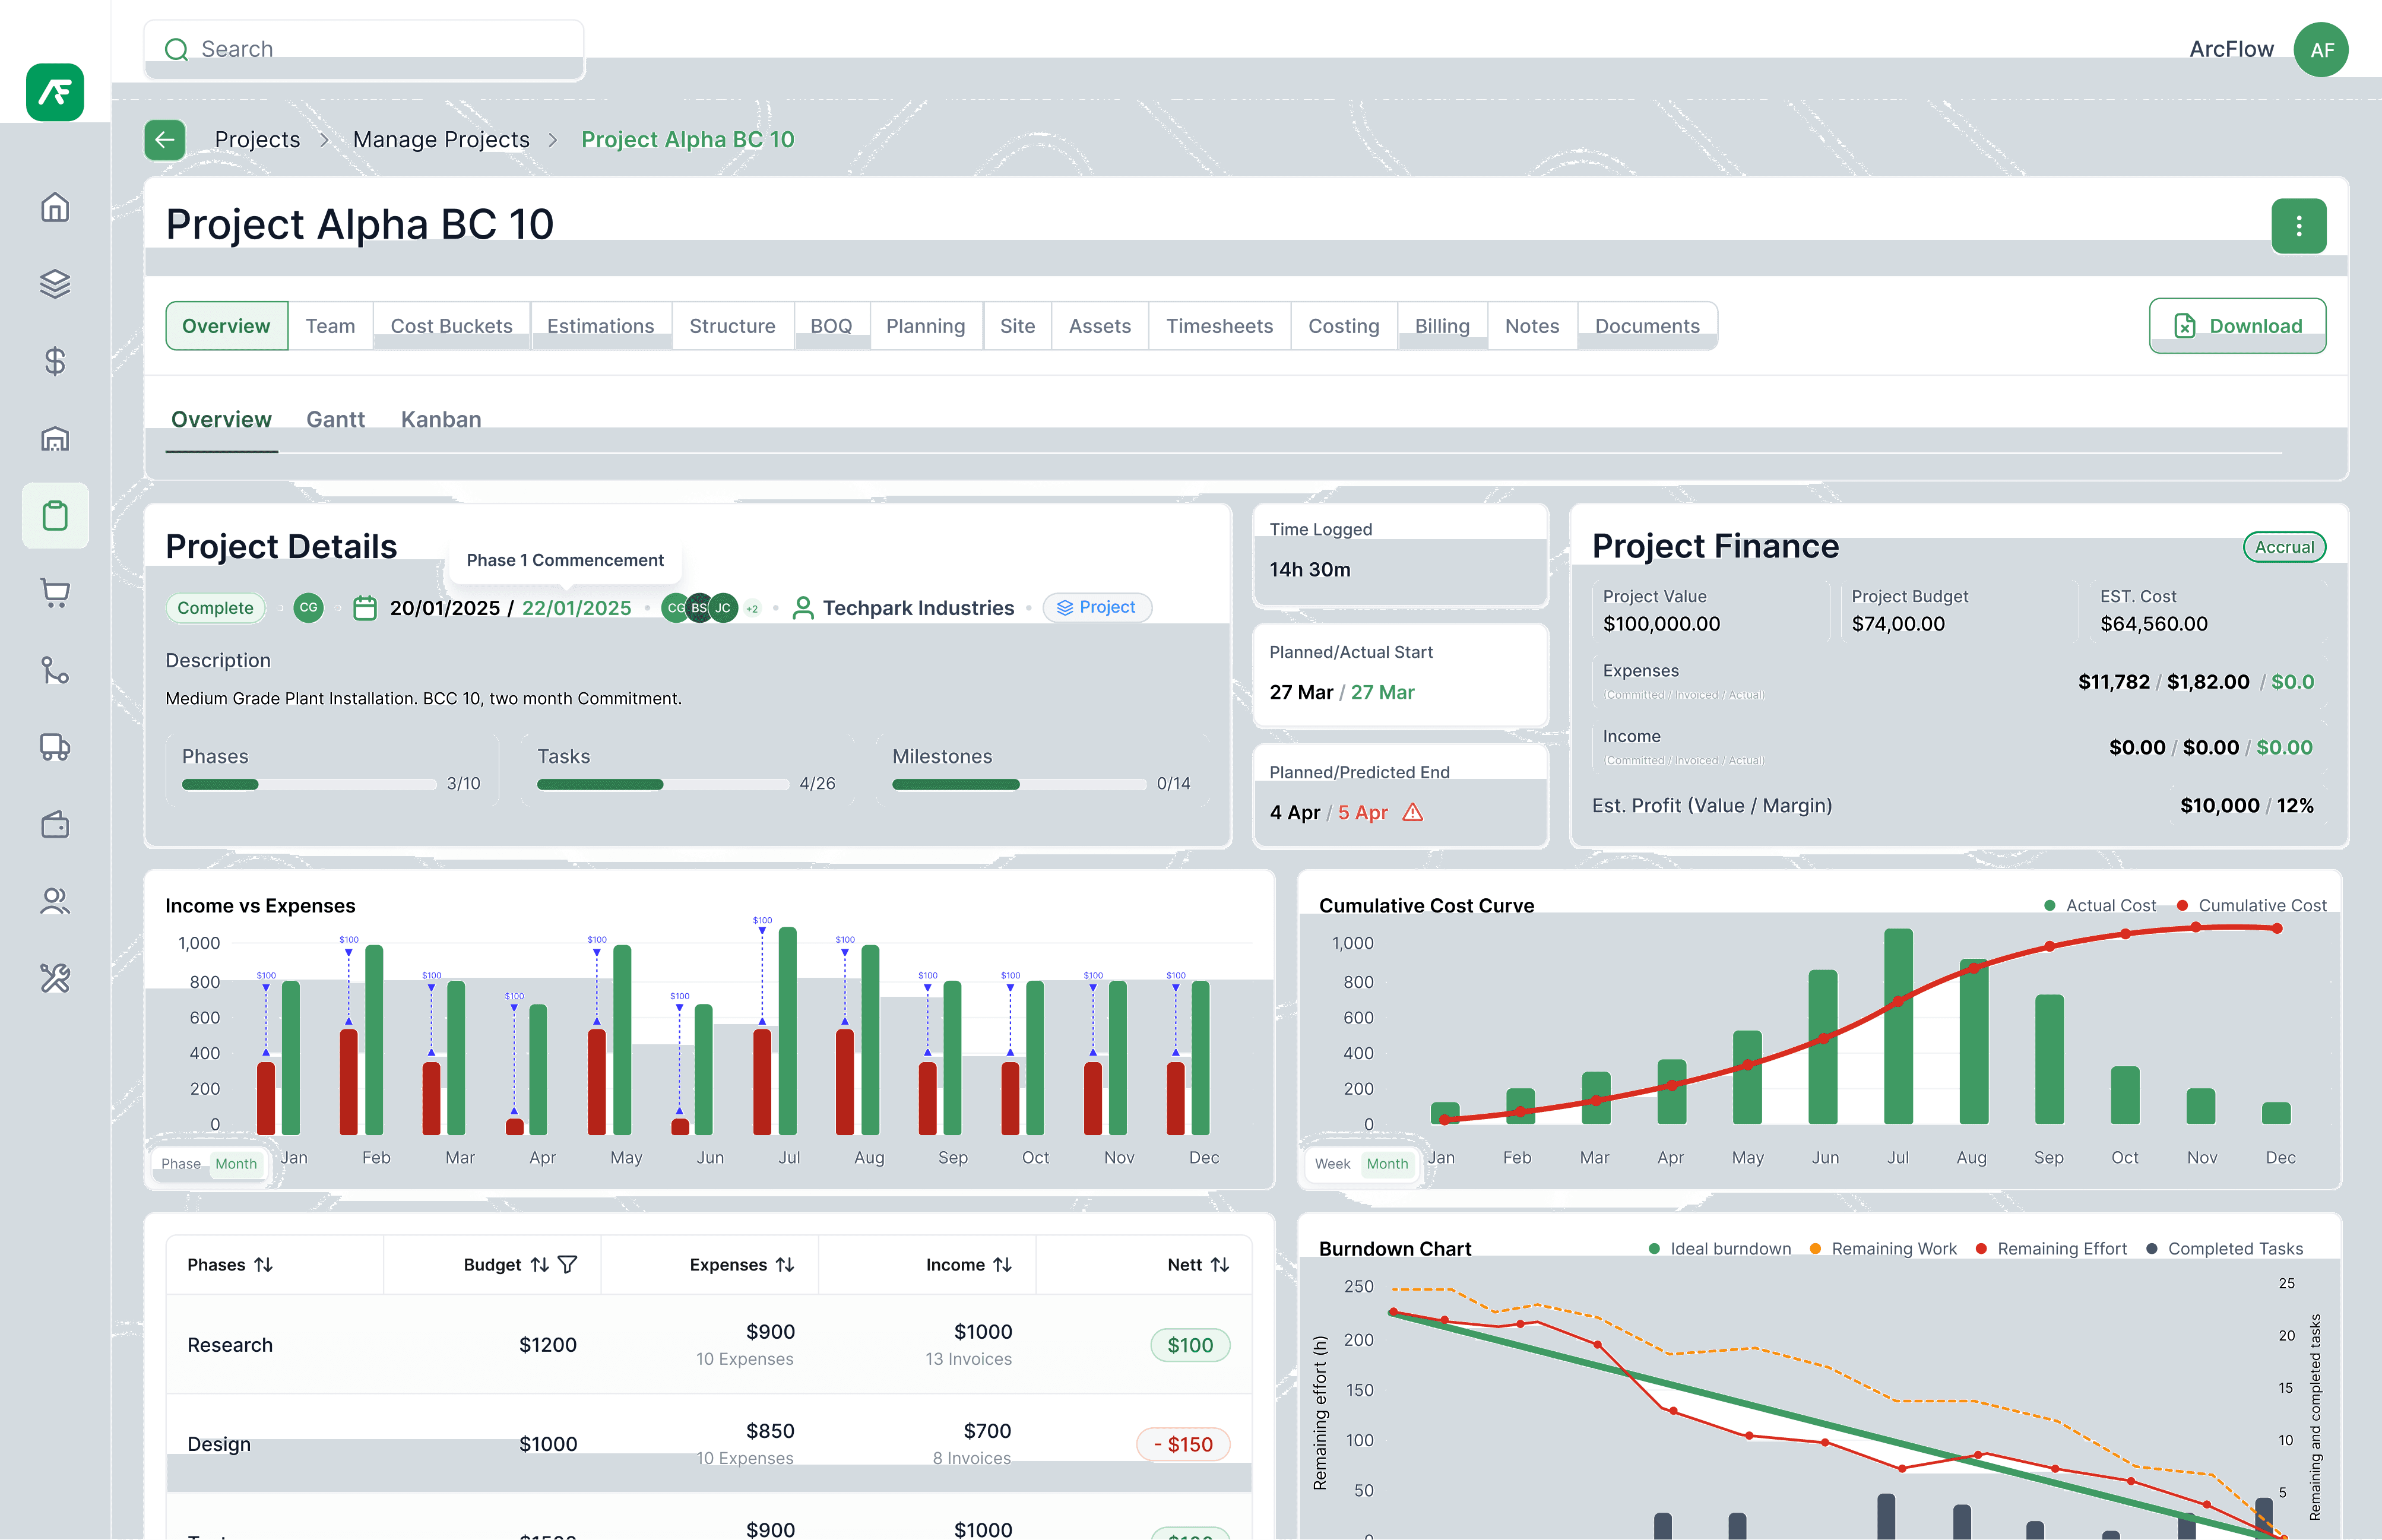The width and height of the screenshot is (2382, 1540).
Task: Click the Tasks progress bar
Action: point(662,784)
